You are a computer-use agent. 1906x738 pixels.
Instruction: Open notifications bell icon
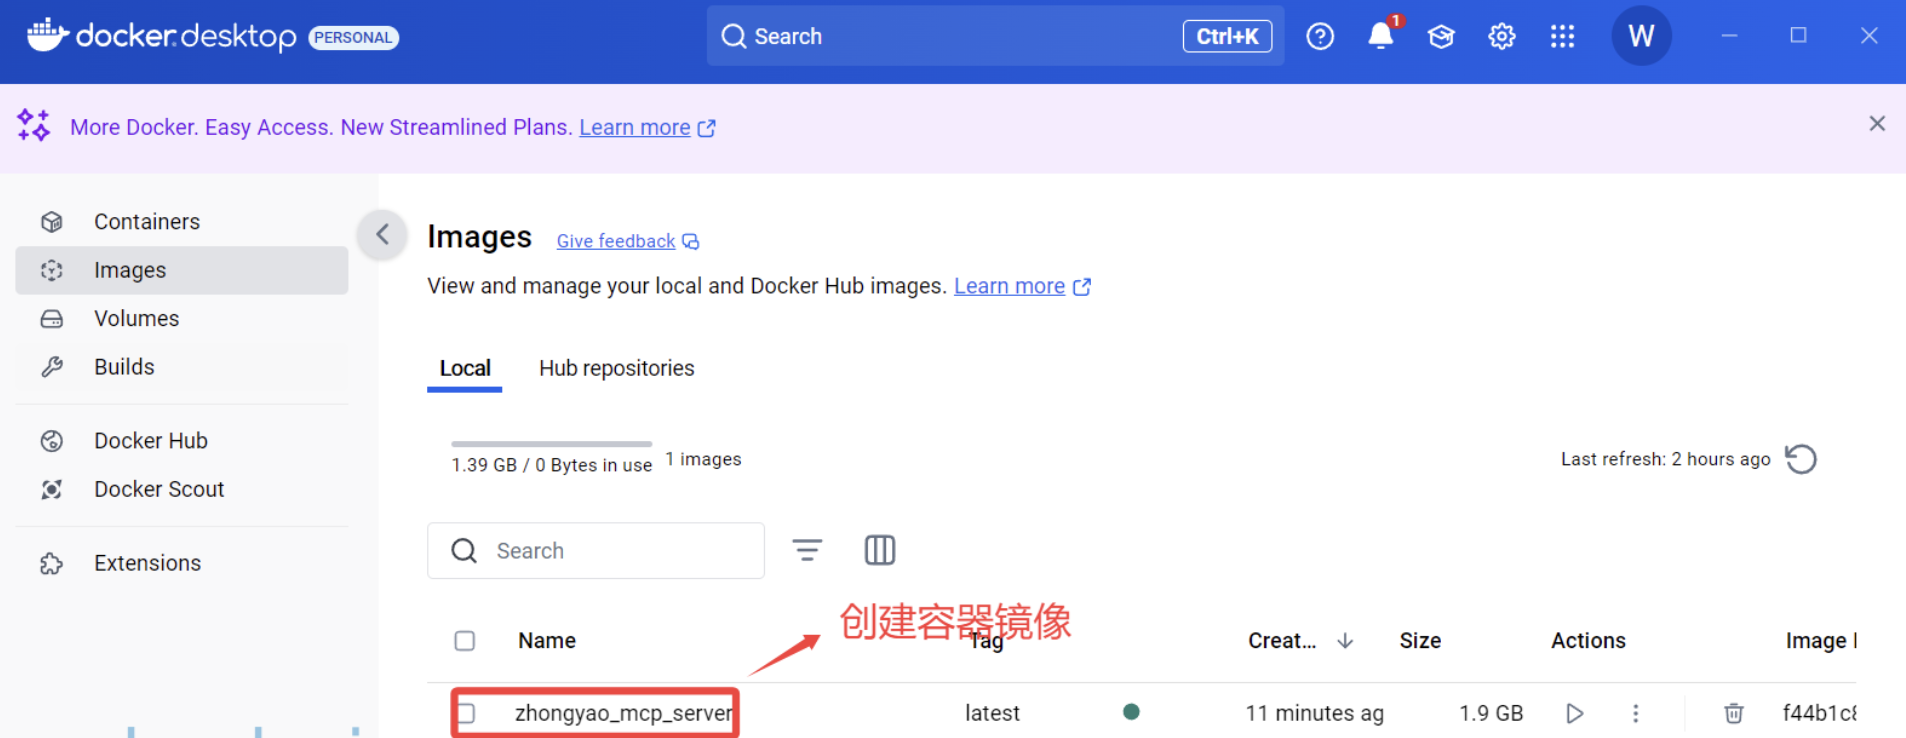(x=1381, y=36)
